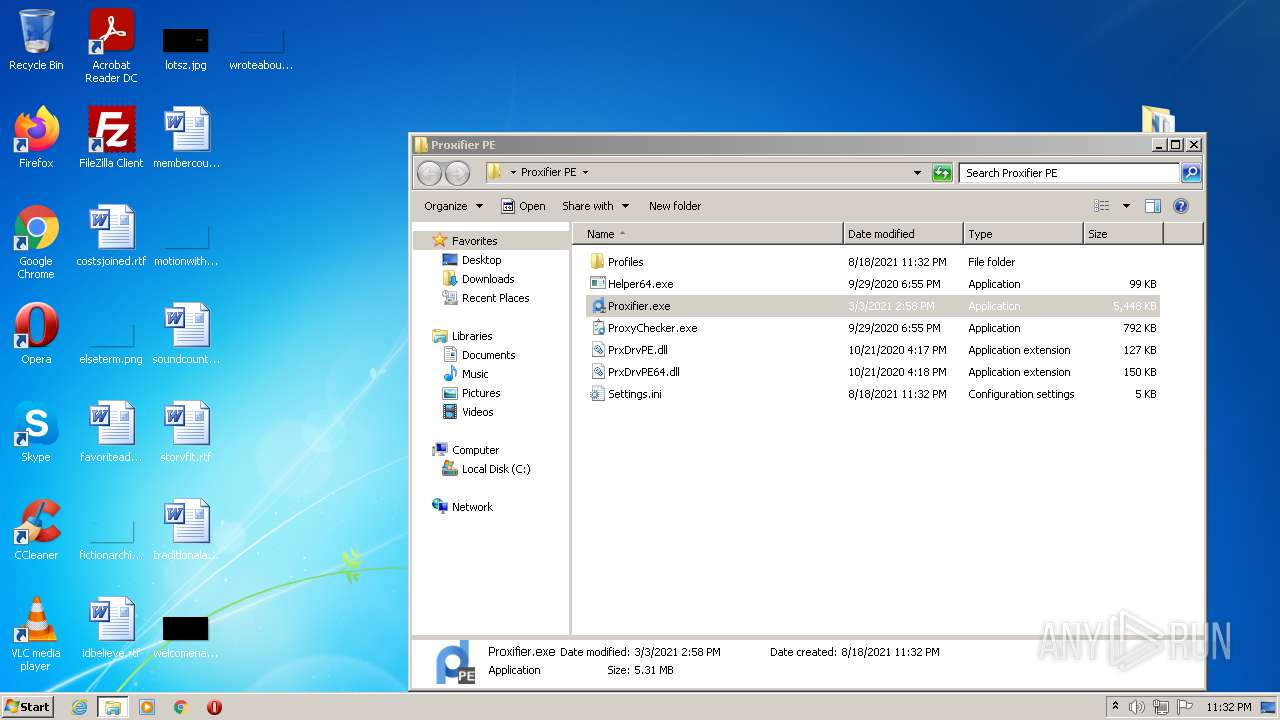The image size is (1280, 720).
Task: Open Internet Explorer from taskbar
Action: pos(80,707)
